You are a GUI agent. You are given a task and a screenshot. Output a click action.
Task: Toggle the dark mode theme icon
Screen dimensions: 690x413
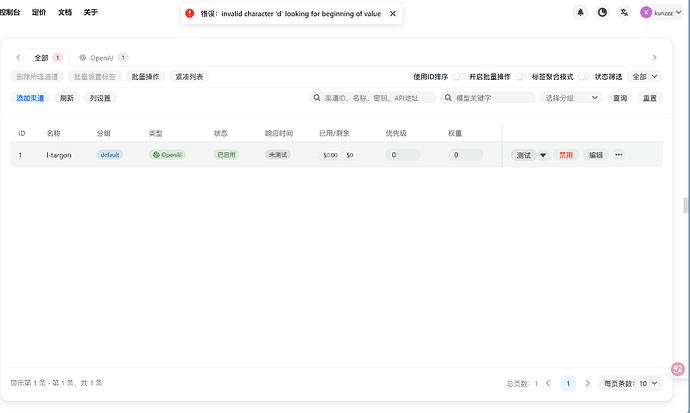click(x=602, y=12)
